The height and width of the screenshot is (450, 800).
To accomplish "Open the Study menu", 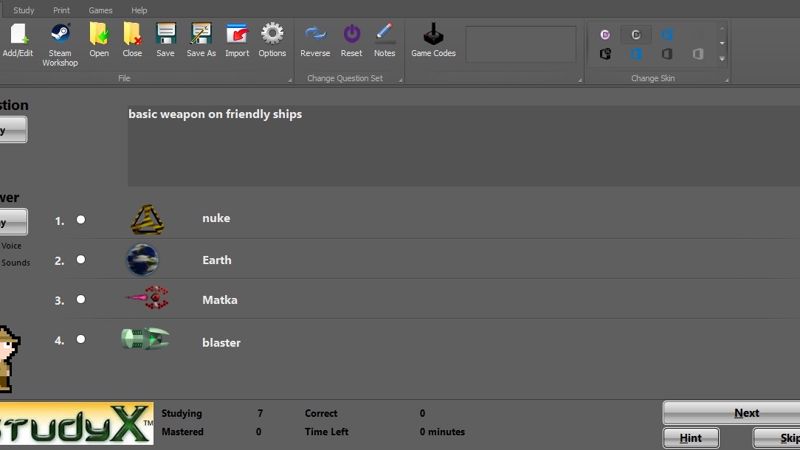I will pyautogui.click(x=23, y=10).
